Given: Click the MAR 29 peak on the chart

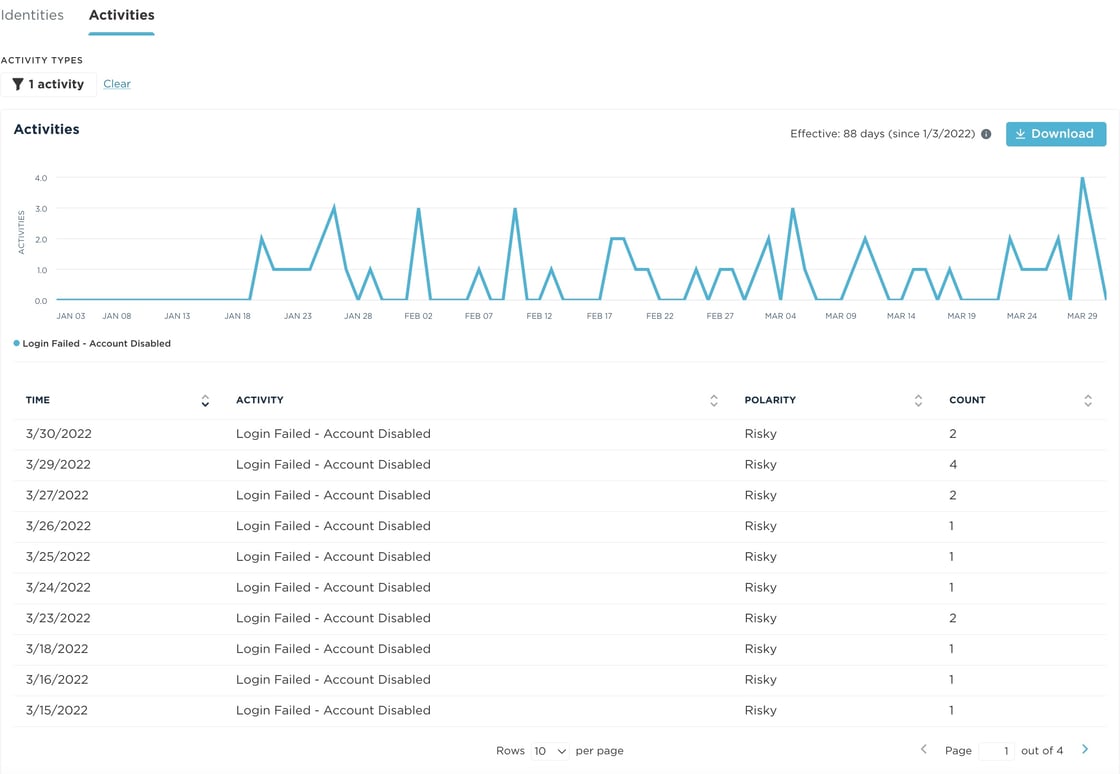Looking at the screenshot, I should 1083,178.
